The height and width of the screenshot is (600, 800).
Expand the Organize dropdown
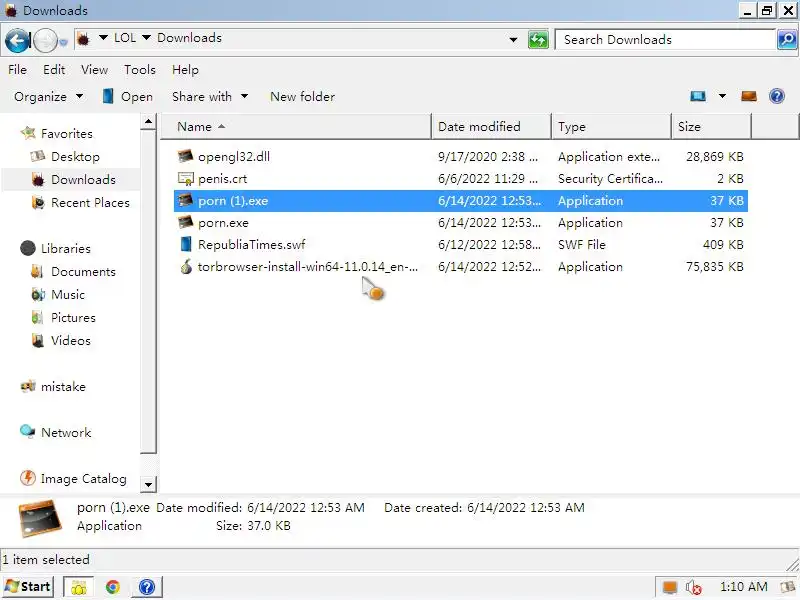[x=48, y=97]
